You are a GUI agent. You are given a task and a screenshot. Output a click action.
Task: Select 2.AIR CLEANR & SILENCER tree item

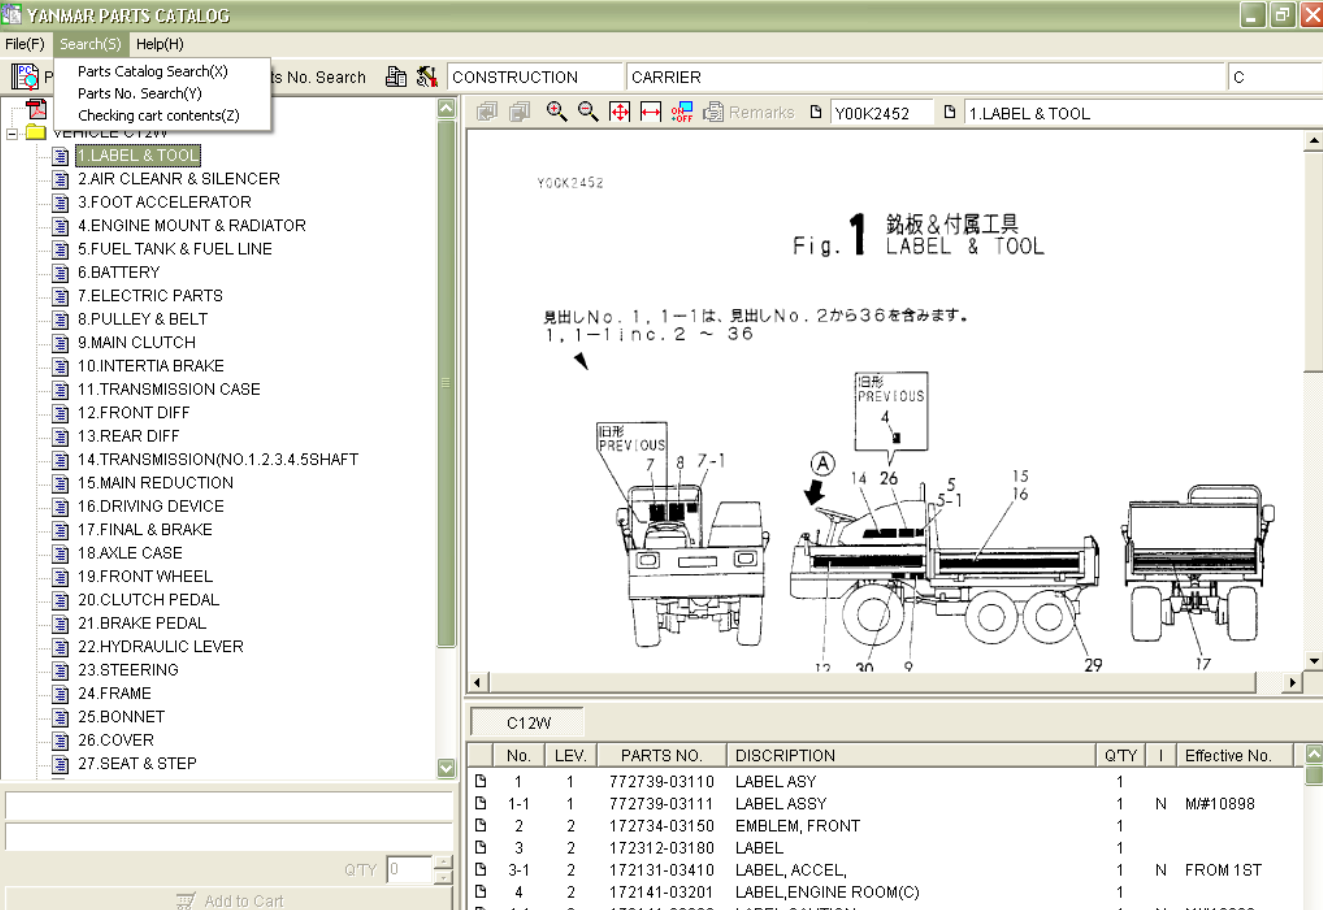(179, 179)
